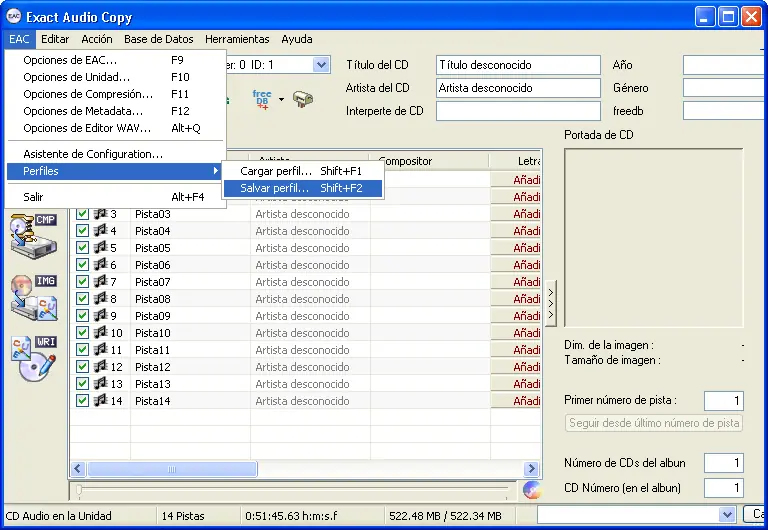The image size is (768, 530).
Task: Select Salvar perfil... from submenu
Action: click(x=303, y=188)
